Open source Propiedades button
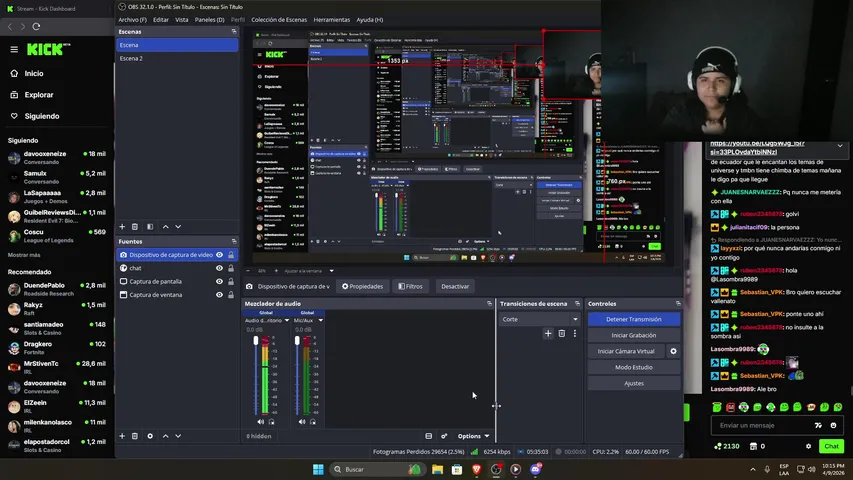 point(362,286)
